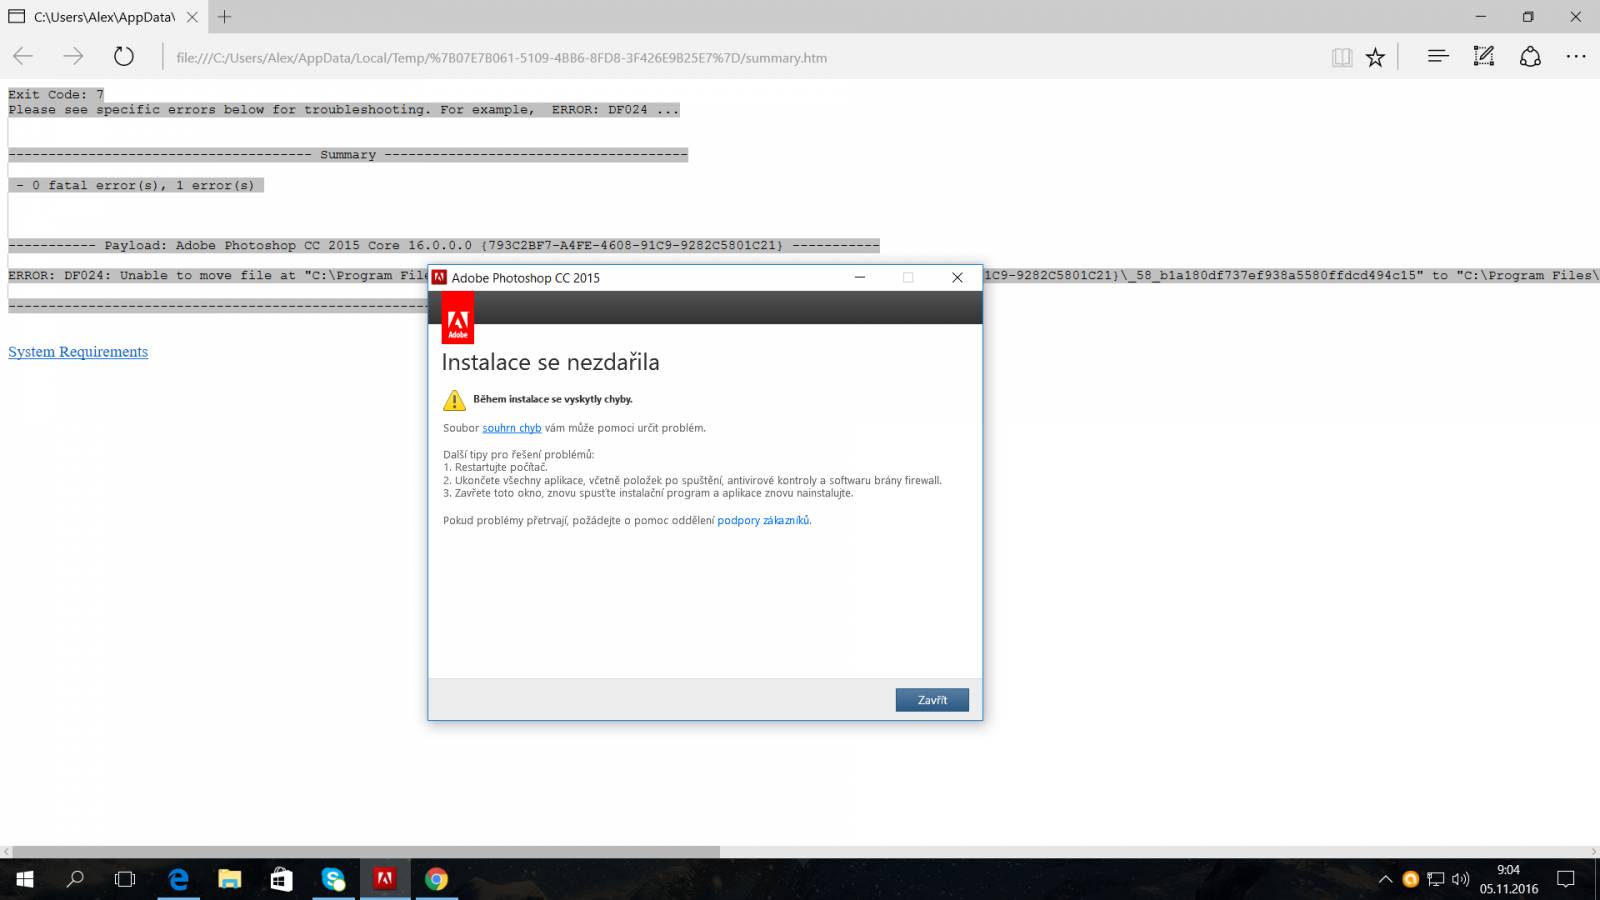Click the right scrollbar arrow
This screenshot has width=1600, height=900.
click(1593, 852)
